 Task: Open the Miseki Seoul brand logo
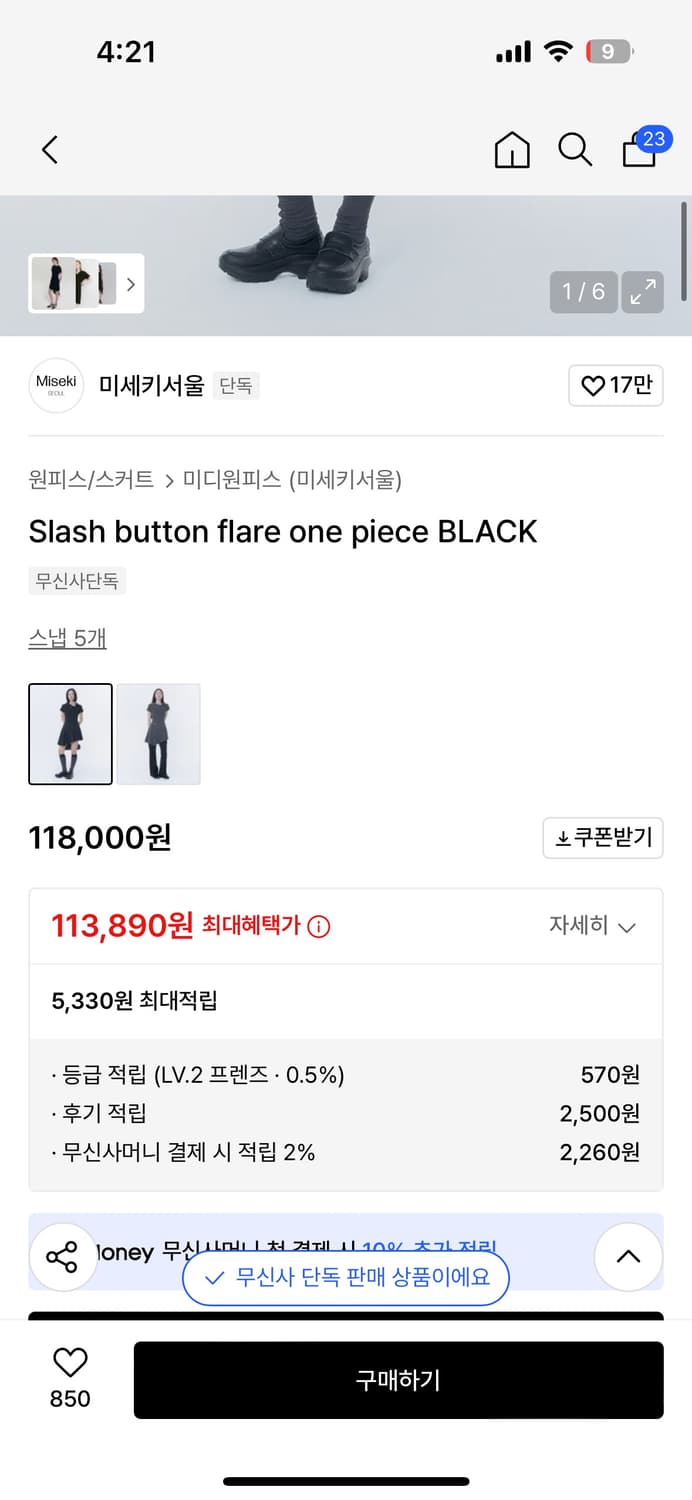point(56,385)
